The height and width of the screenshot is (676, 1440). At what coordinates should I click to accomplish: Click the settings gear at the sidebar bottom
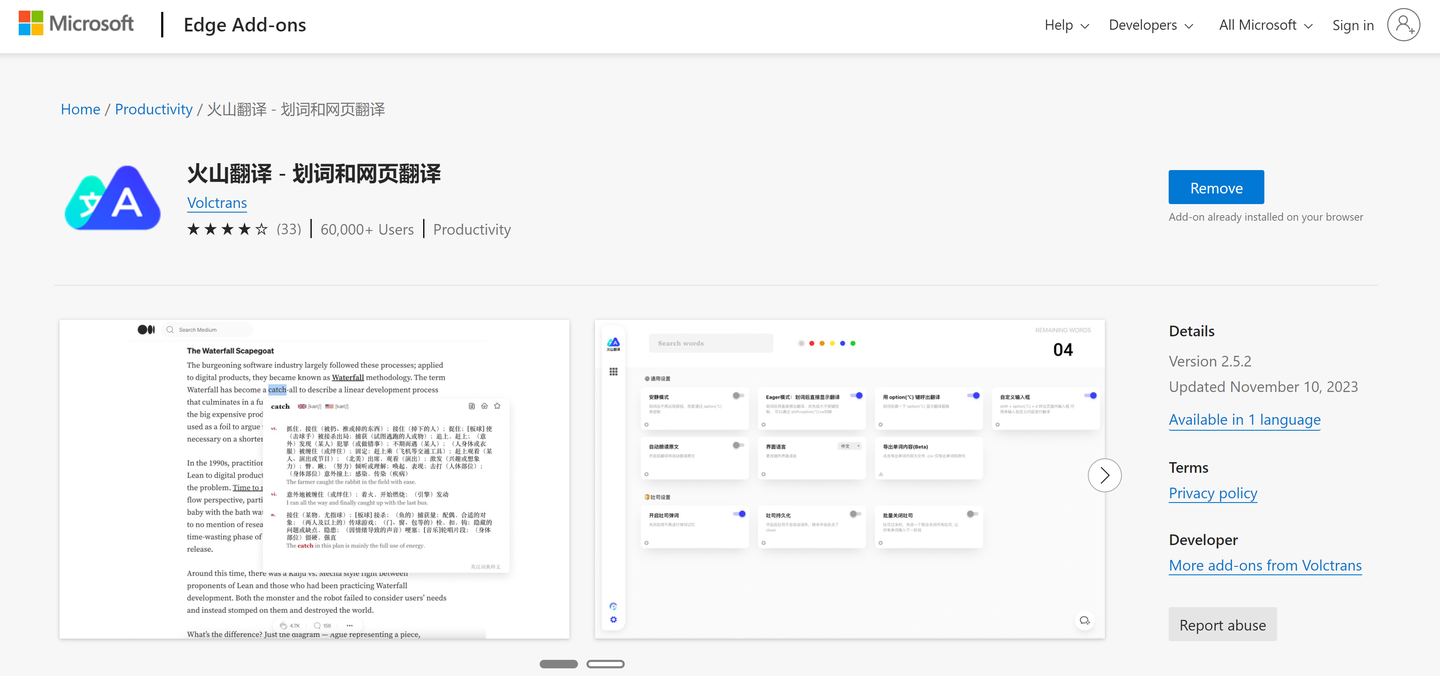(x=613, y=618)
